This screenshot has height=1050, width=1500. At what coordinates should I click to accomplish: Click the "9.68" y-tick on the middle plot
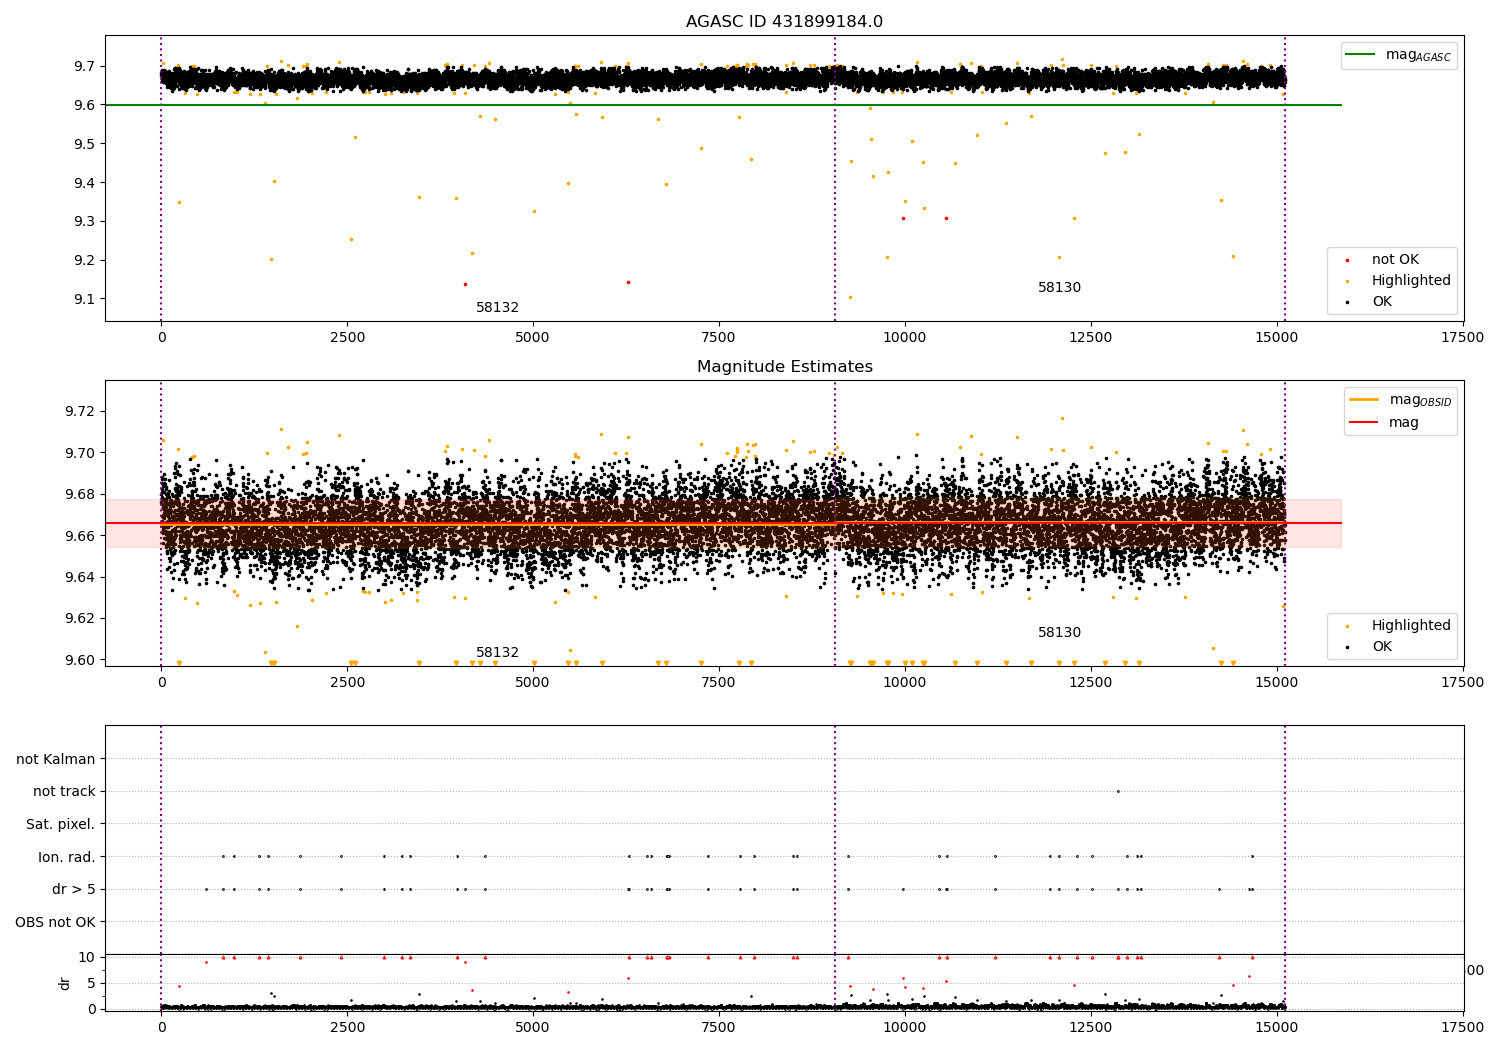coord(81,494)
